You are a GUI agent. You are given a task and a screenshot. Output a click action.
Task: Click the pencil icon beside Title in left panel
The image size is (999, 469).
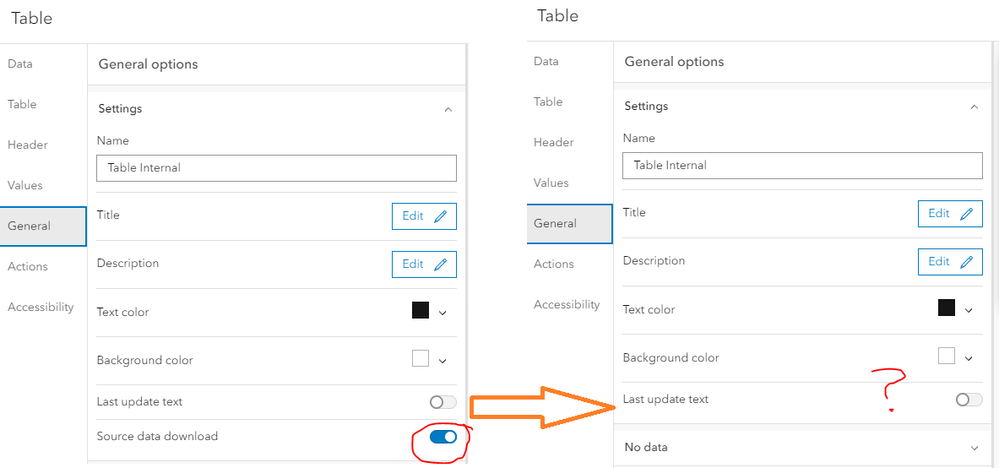coord(441,216)
